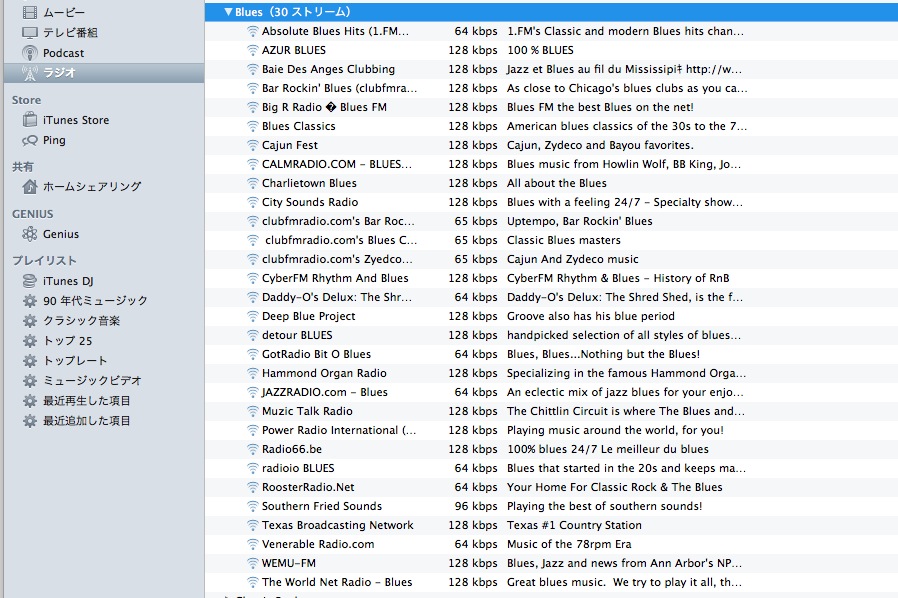Collapse the Blues streams disclosure triangle
This screenshot has height=598, width=898.
[229, 11]
